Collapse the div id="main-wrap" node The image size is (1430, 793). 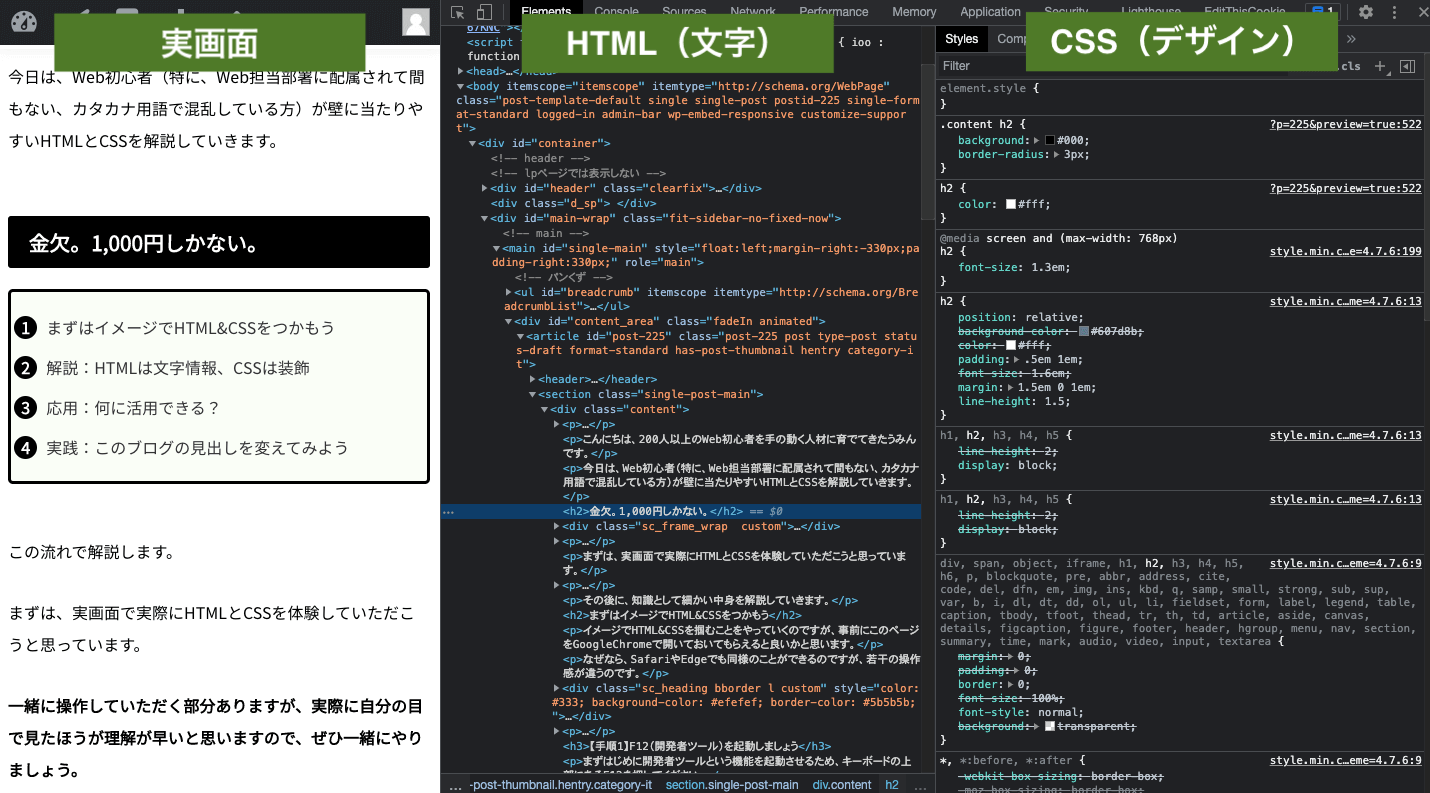click(x=485, y=218)
